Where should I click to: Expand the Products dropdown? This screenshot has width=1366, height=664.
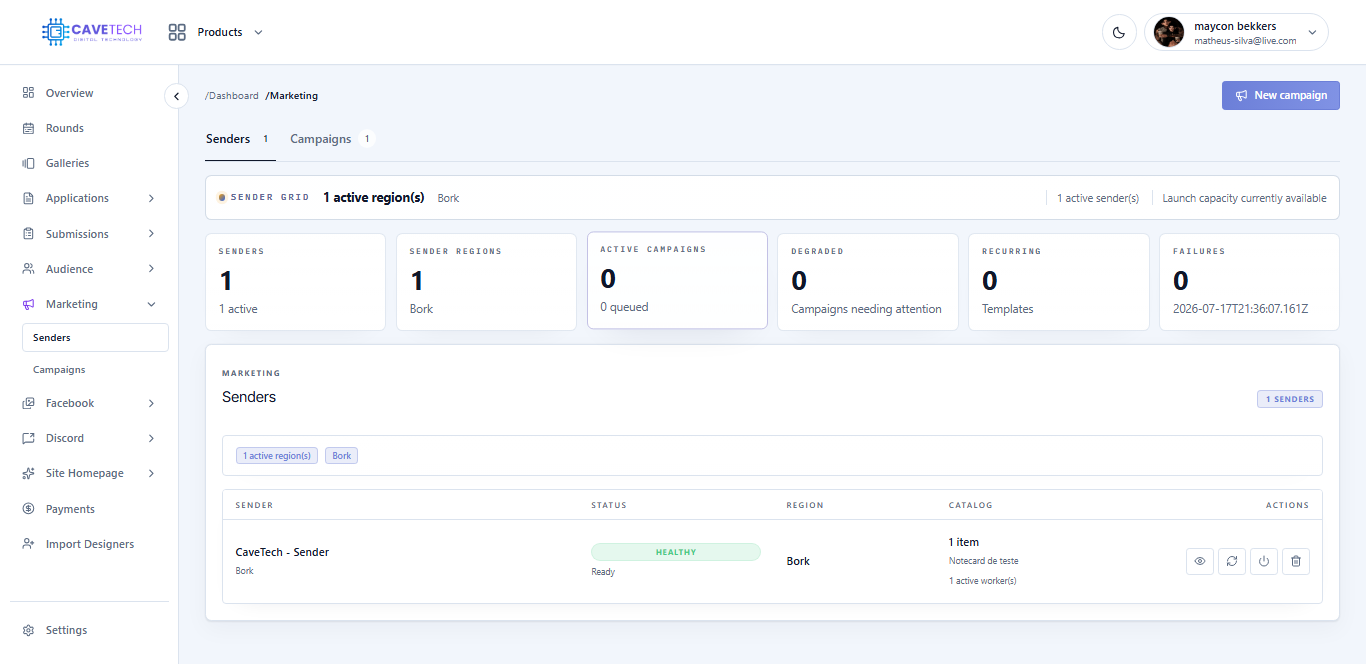(x=216, y=32)
